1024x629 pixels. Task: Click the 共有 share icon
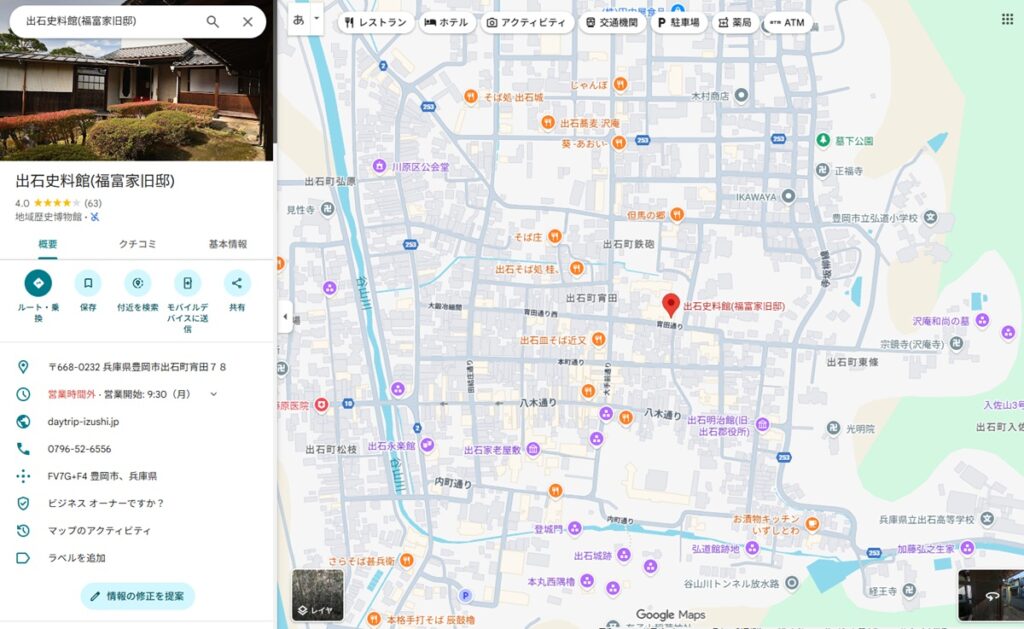[237, 283]
